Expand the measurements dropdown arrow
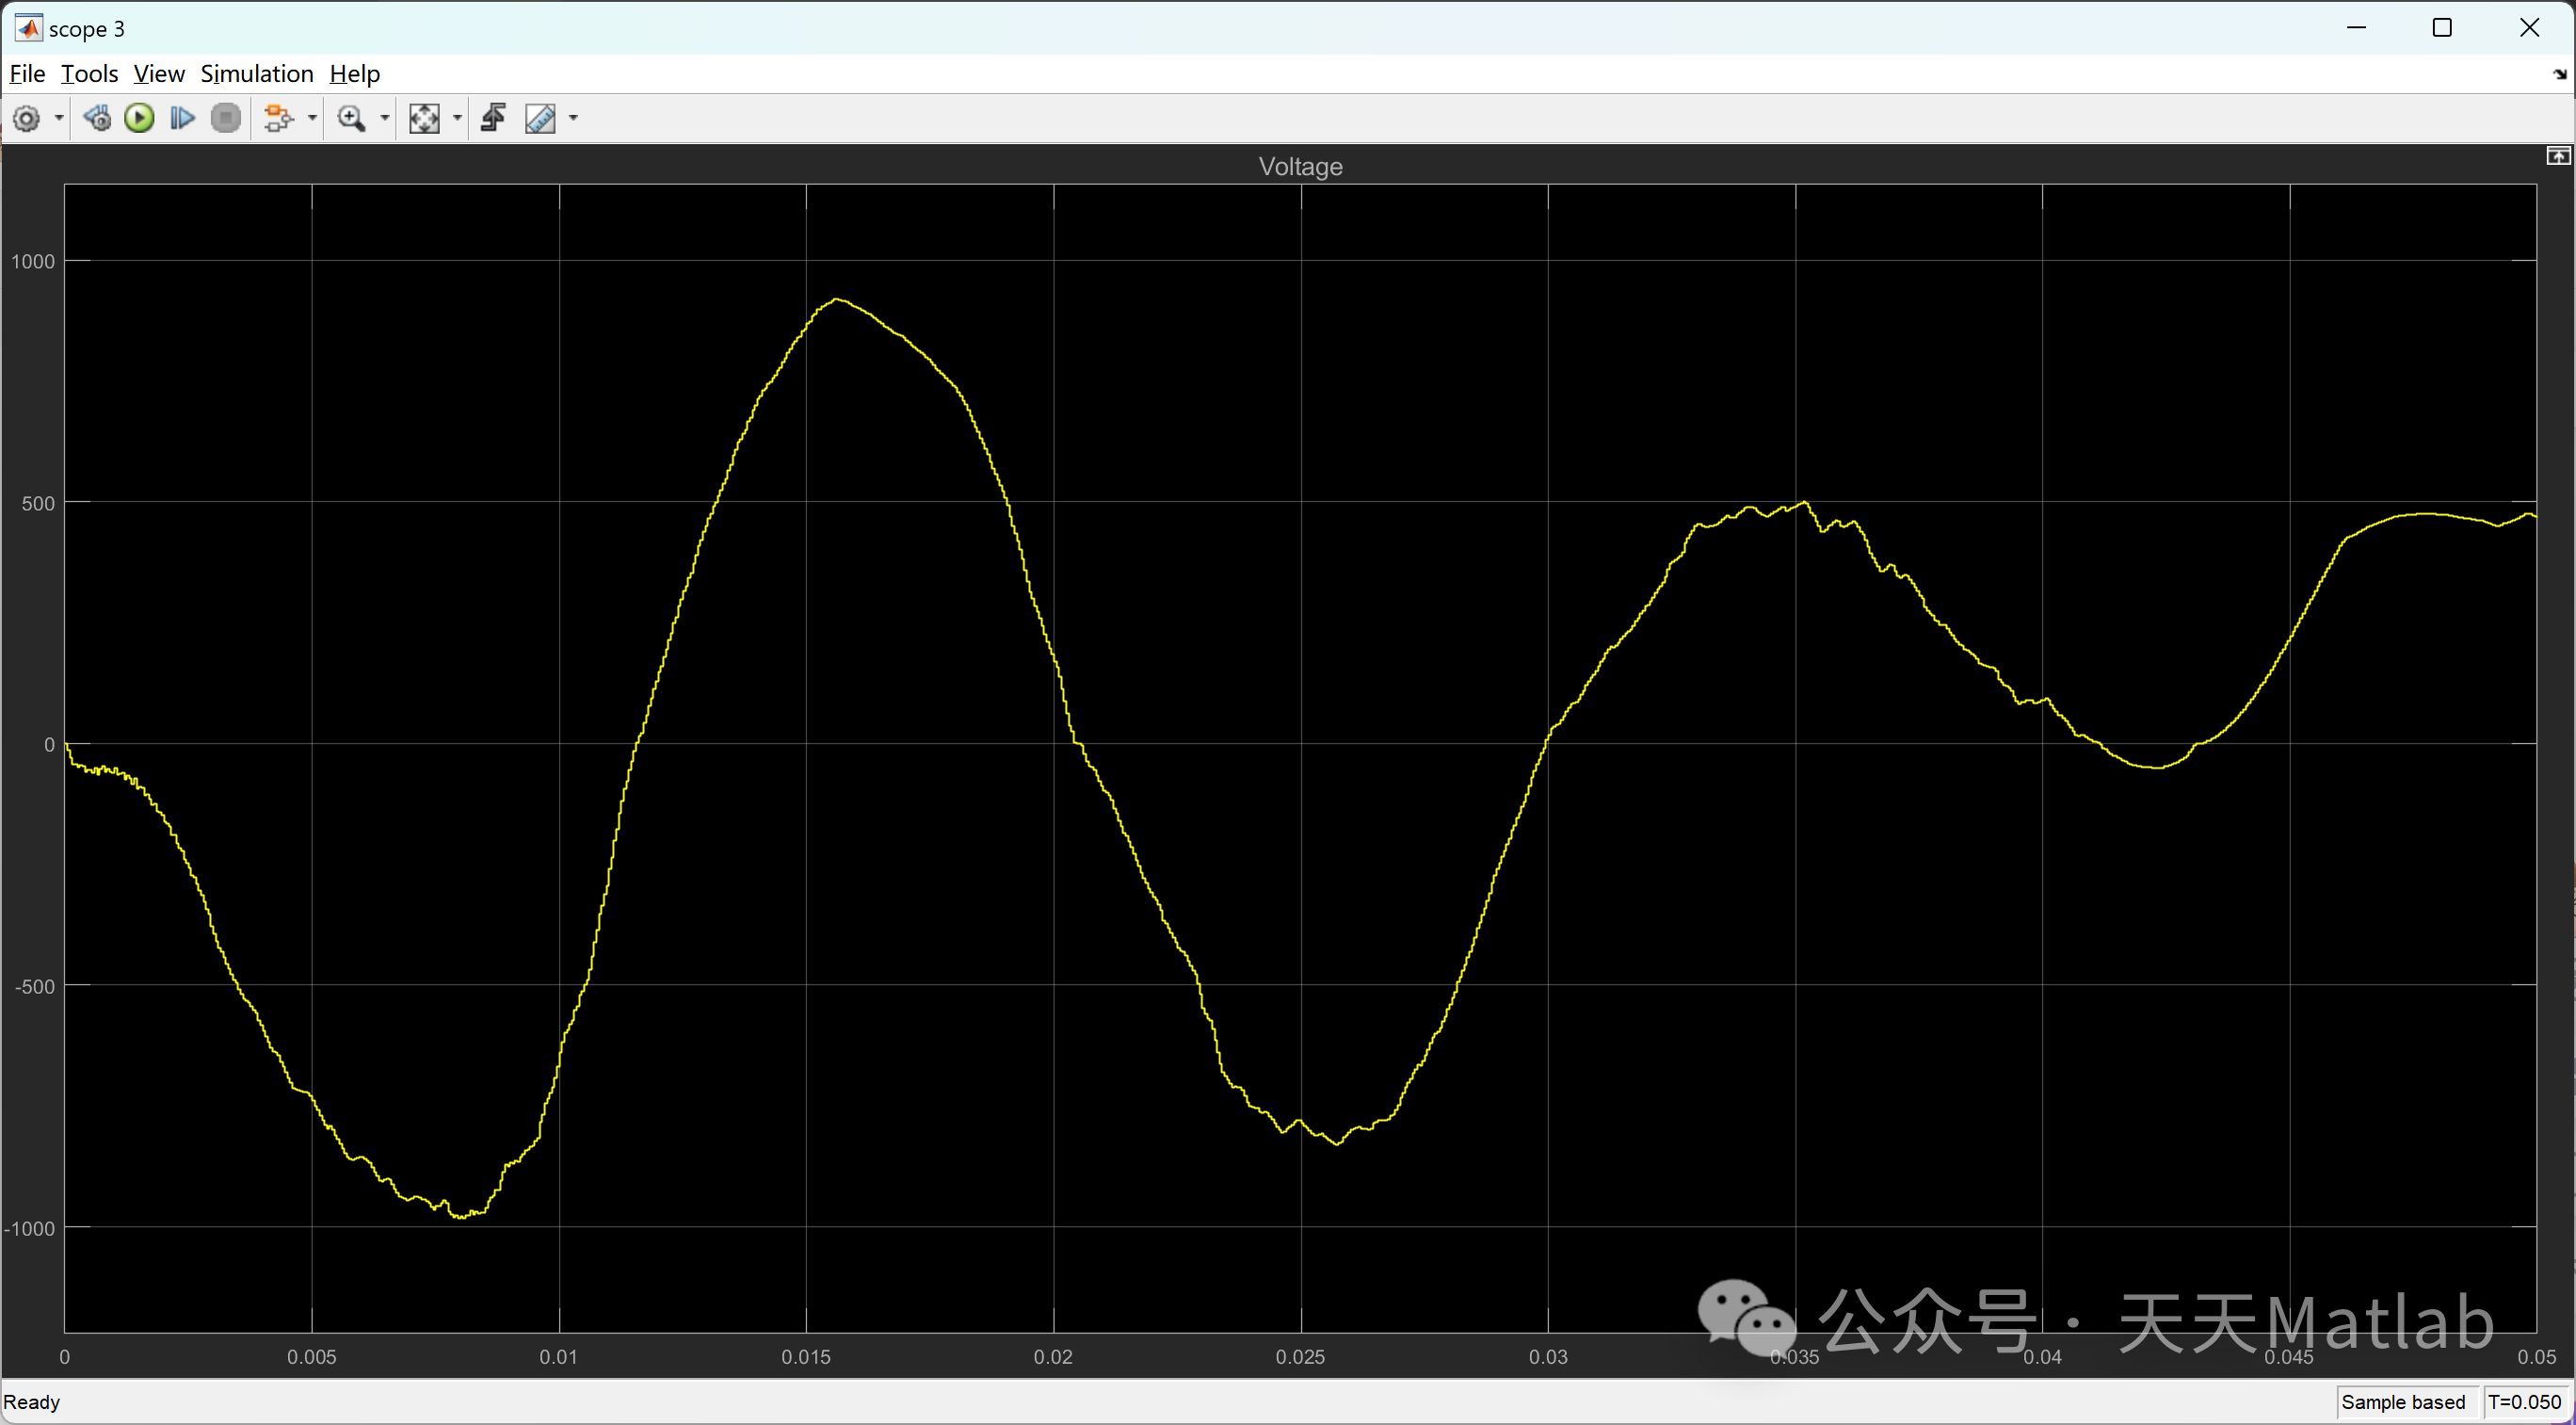The height and width of the screenshot is (1425, 2576). click(573, 119)
